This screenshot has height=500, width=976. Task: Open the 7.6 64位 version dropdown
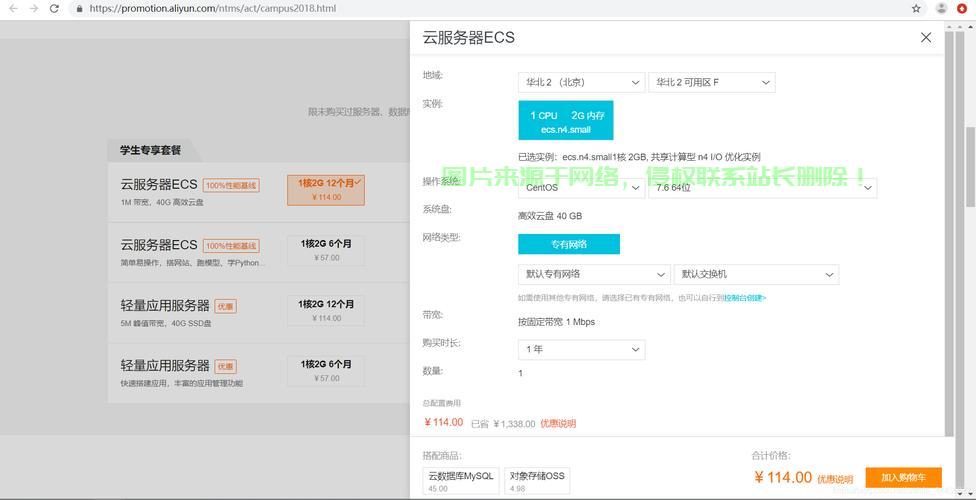[x=762, y=187]
